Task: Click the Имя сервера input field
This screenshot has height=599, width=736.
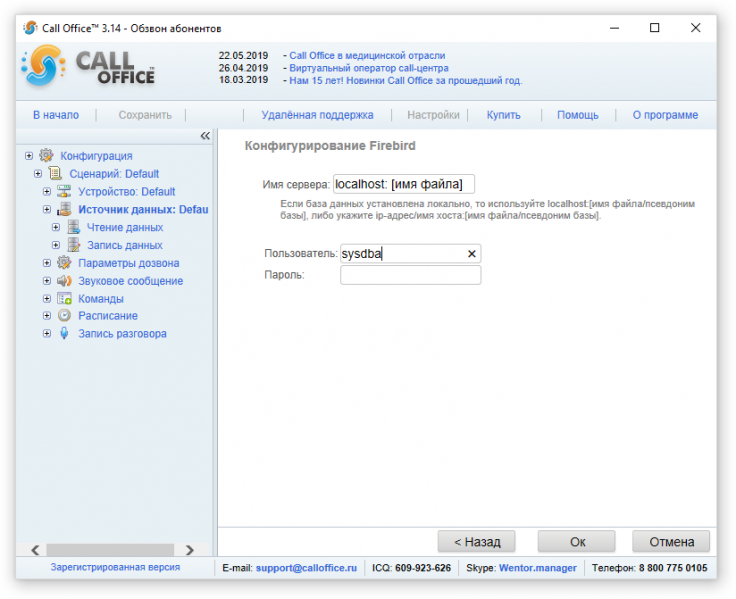Action: (x=404, y=184)
